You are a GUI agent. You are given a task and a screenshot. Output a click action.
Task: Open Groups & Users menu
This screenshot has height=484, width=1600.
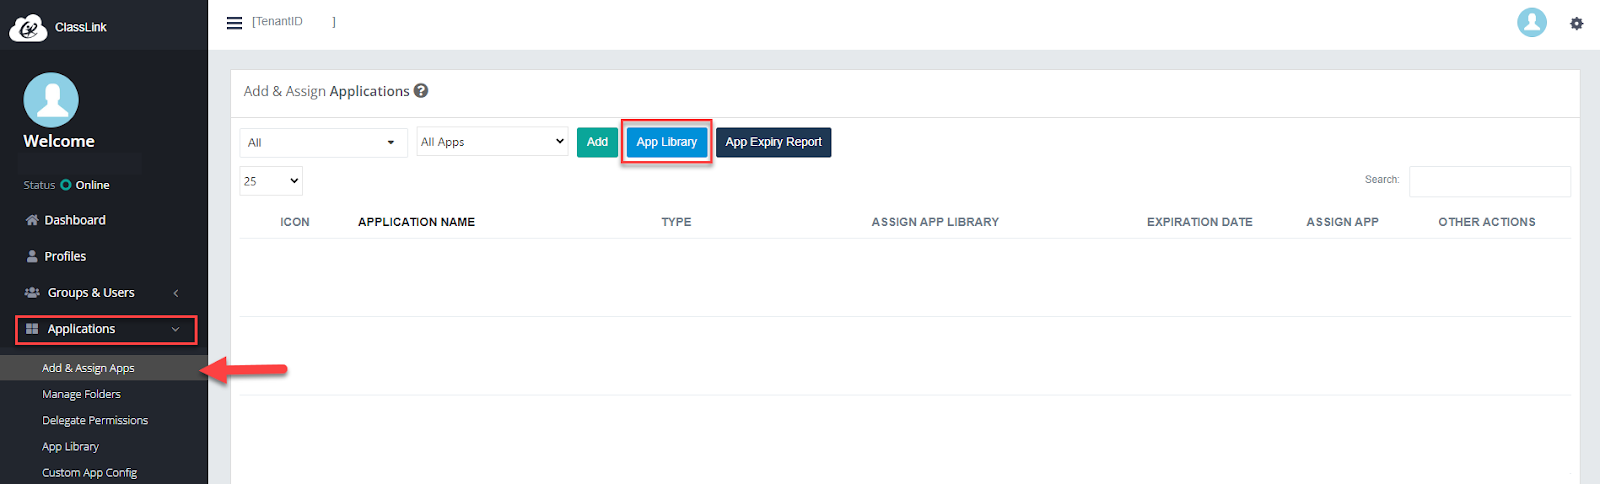pos(104,293)
